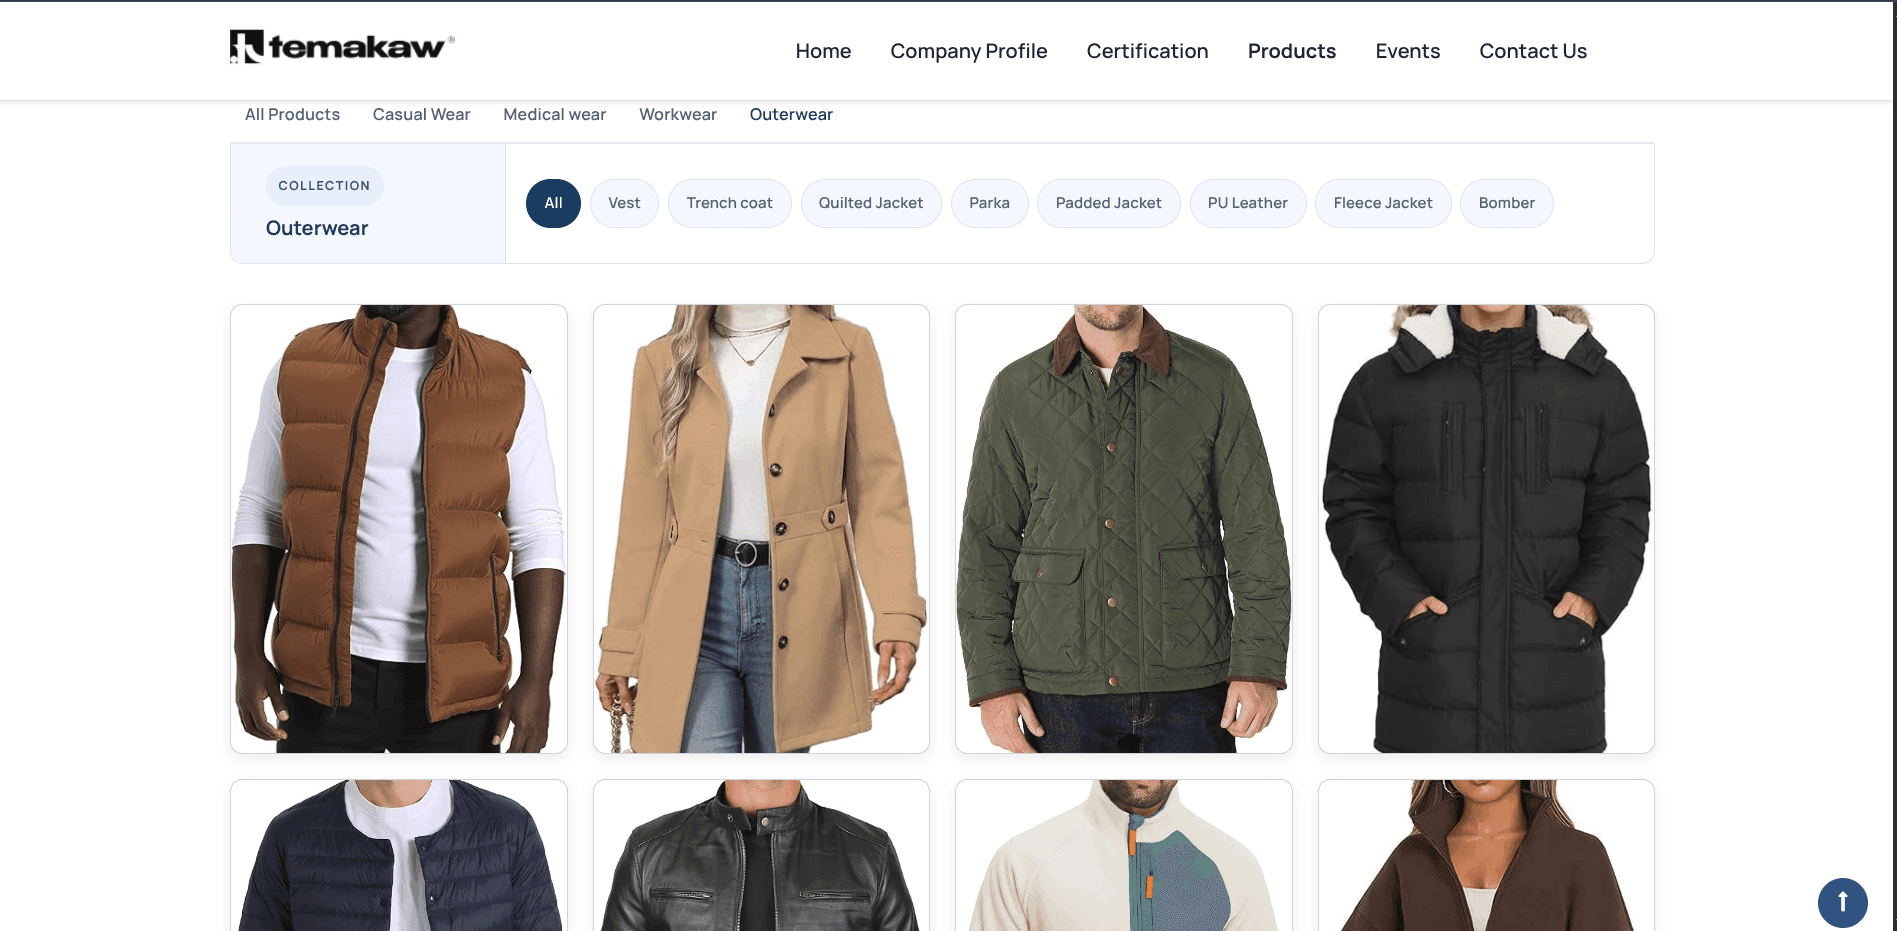The height and width of the screenshot is (931, 1897).
Task: Filter outerwear by Trench coat
Action: pyautogui.click(x=729, y=203)
